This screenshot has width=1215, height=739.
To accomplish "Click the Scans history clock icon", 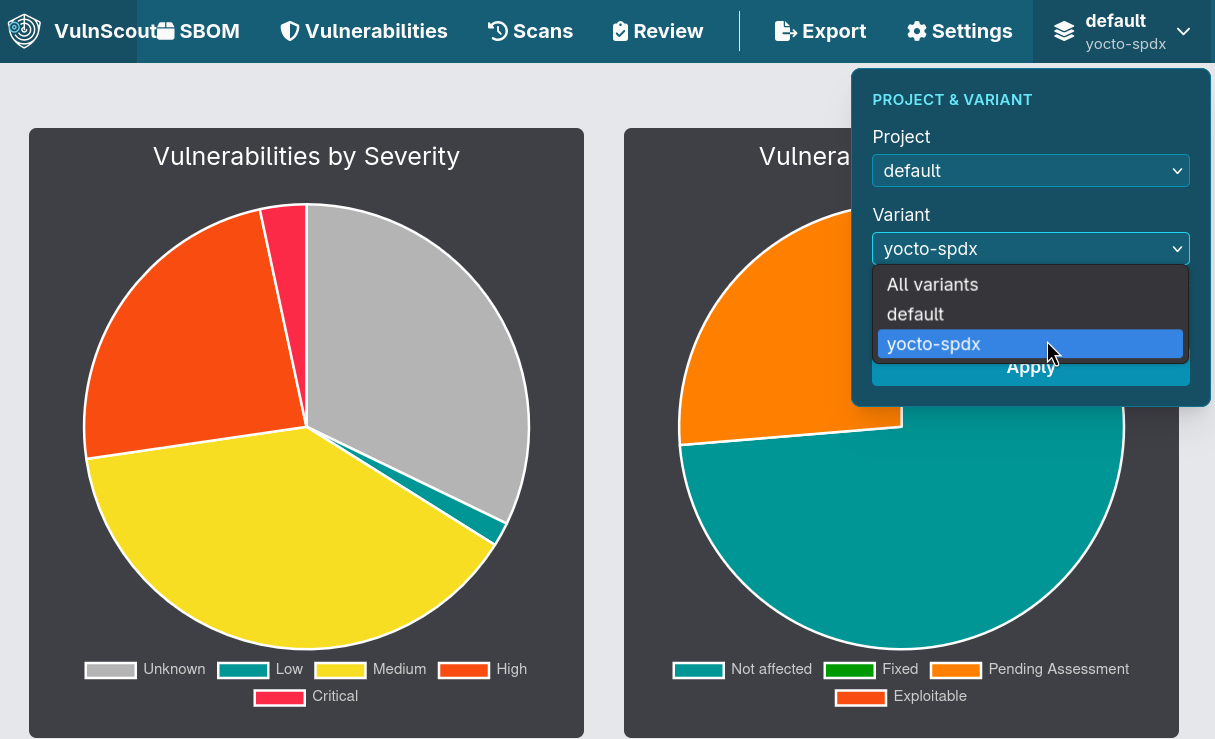I will 498,31.
